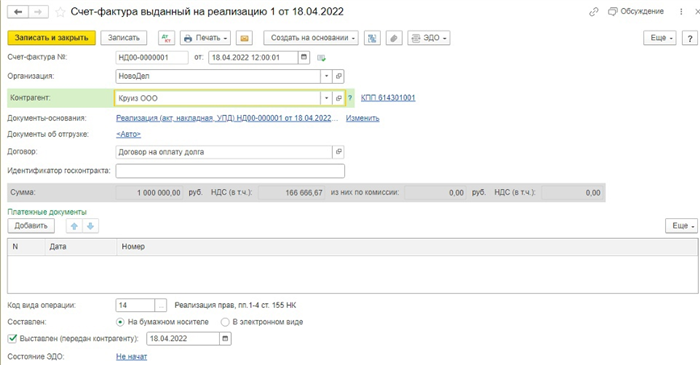Screen dimensions: 700x365
Task: Open the top Еще menu
Action: tap(660, 38)
